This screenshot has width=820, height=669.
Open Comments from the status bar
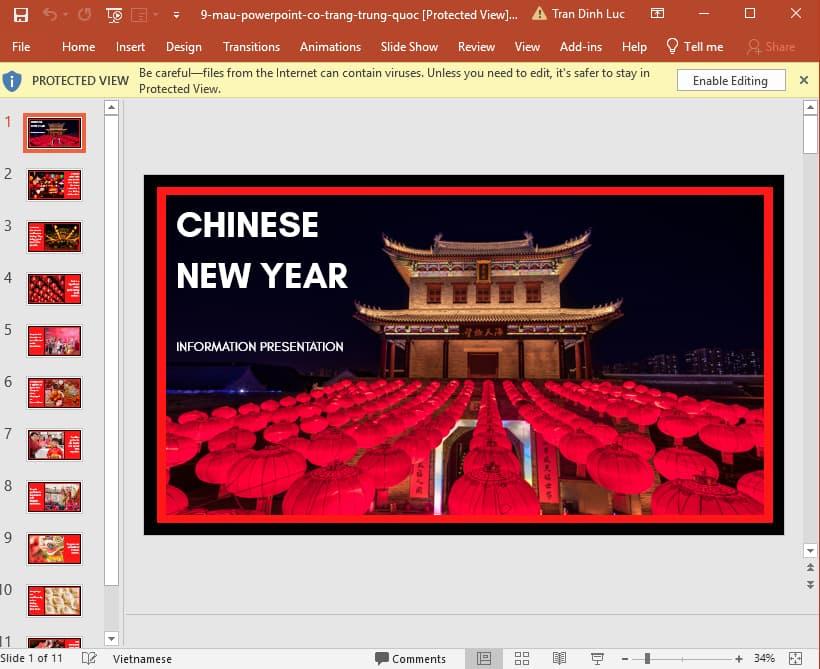coord(413,658)
